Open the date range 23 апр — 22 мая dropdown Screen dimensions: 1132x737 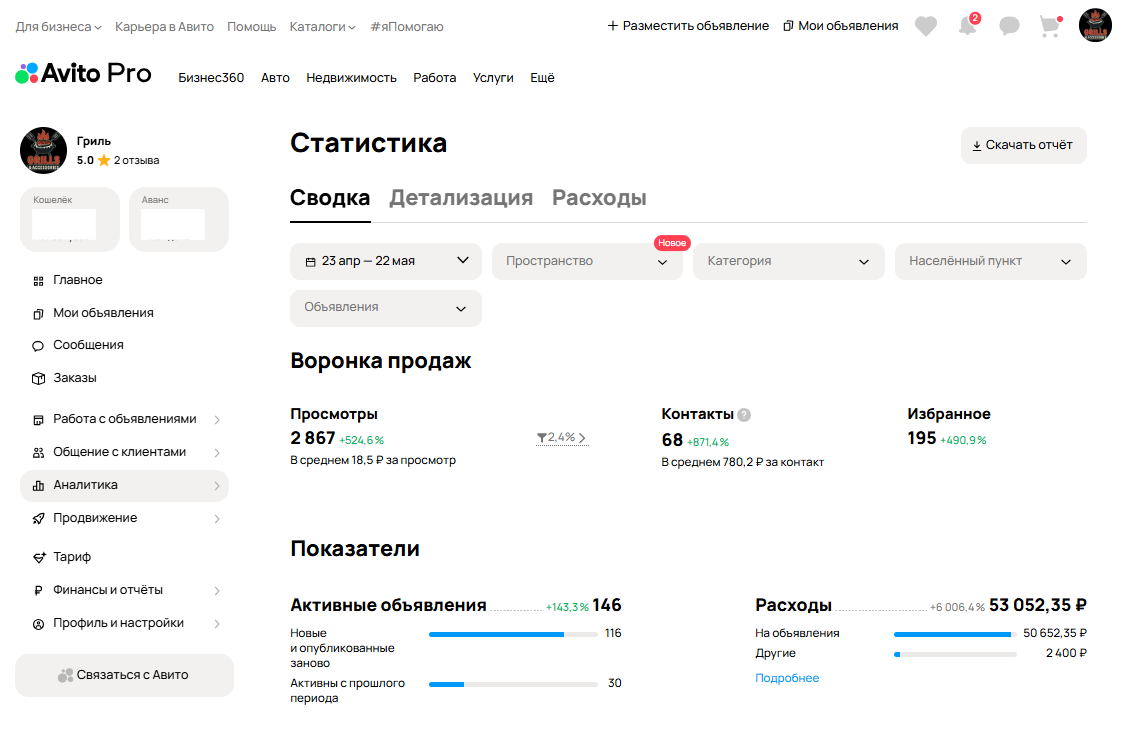pyautogui.click(x=386, y=261)
